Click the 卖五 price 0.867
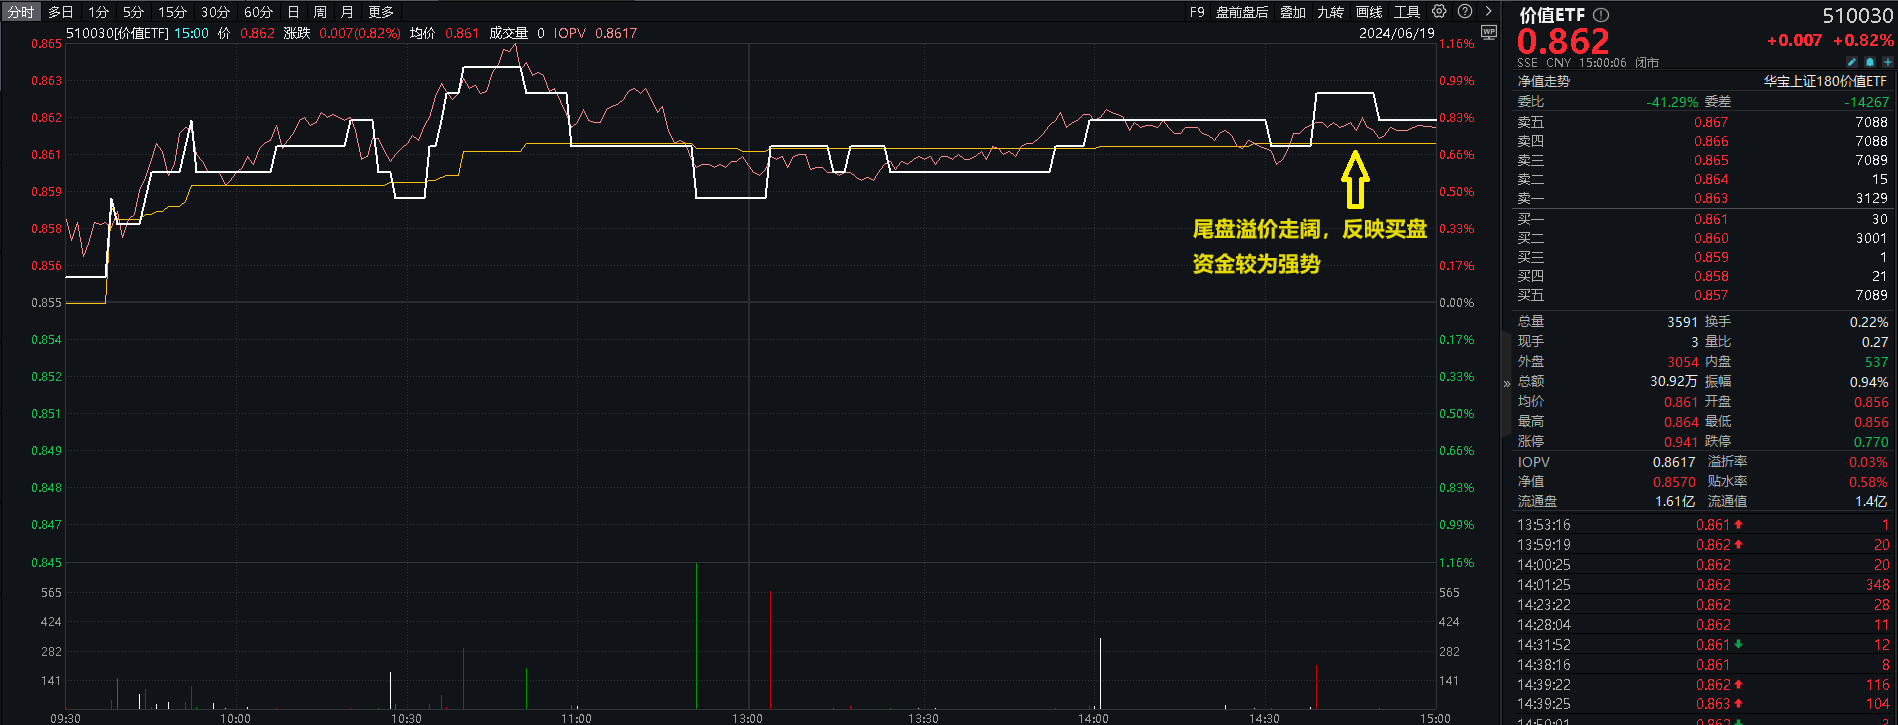 click(1711, 122)
